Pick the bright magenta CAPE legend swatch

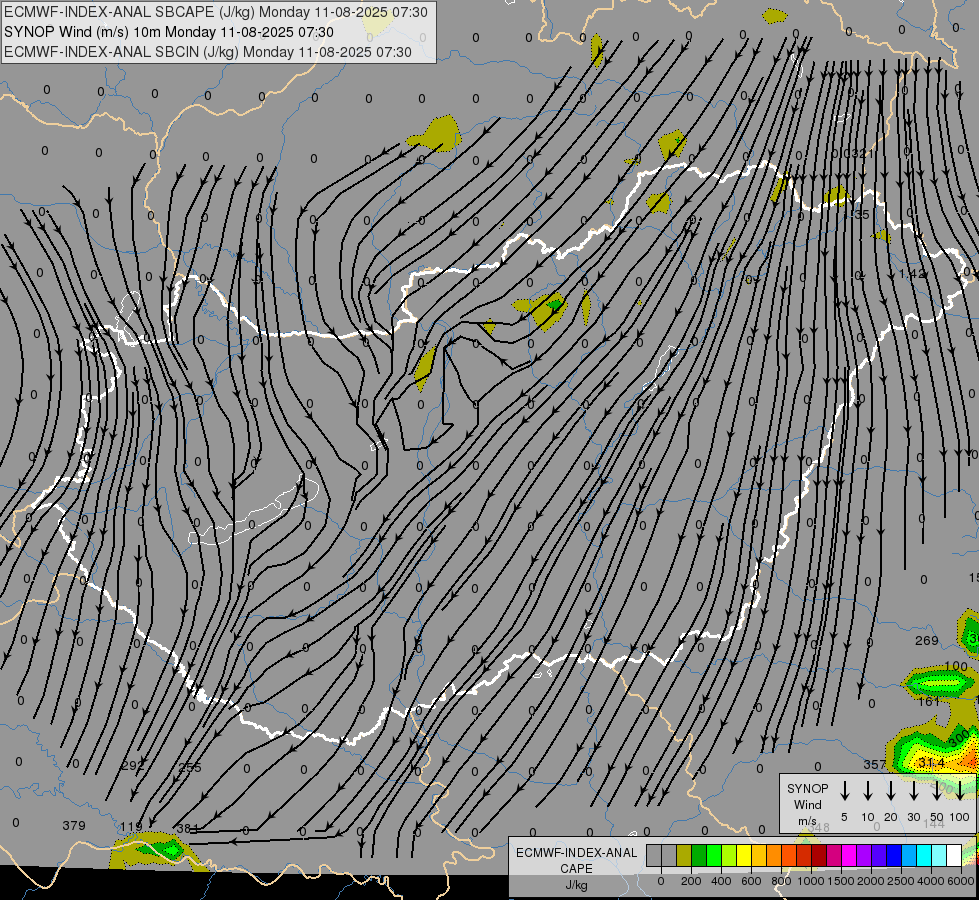coord(849,856)
